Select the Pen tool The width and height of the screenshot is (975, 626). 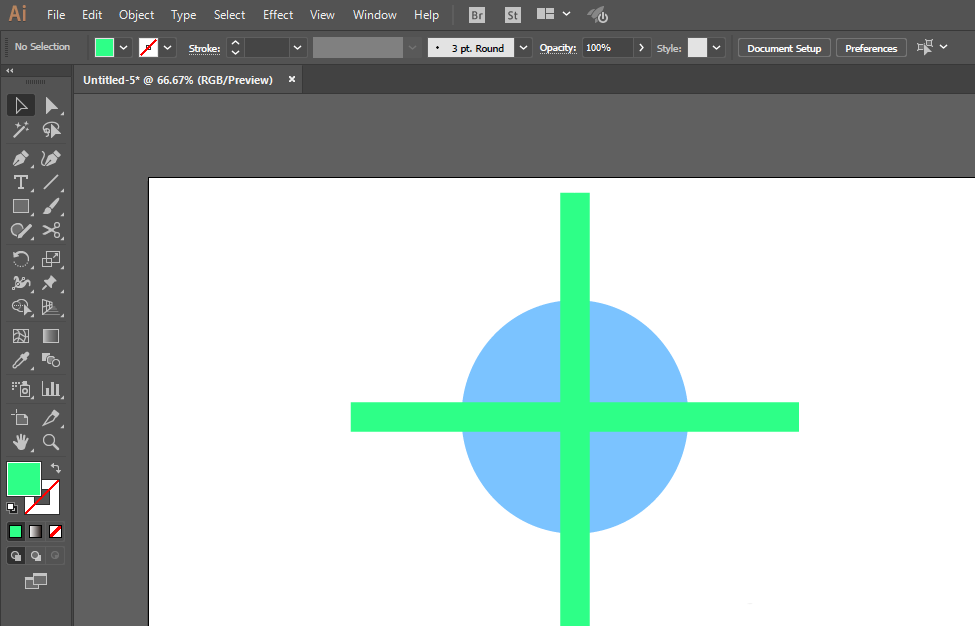point(21,159)
